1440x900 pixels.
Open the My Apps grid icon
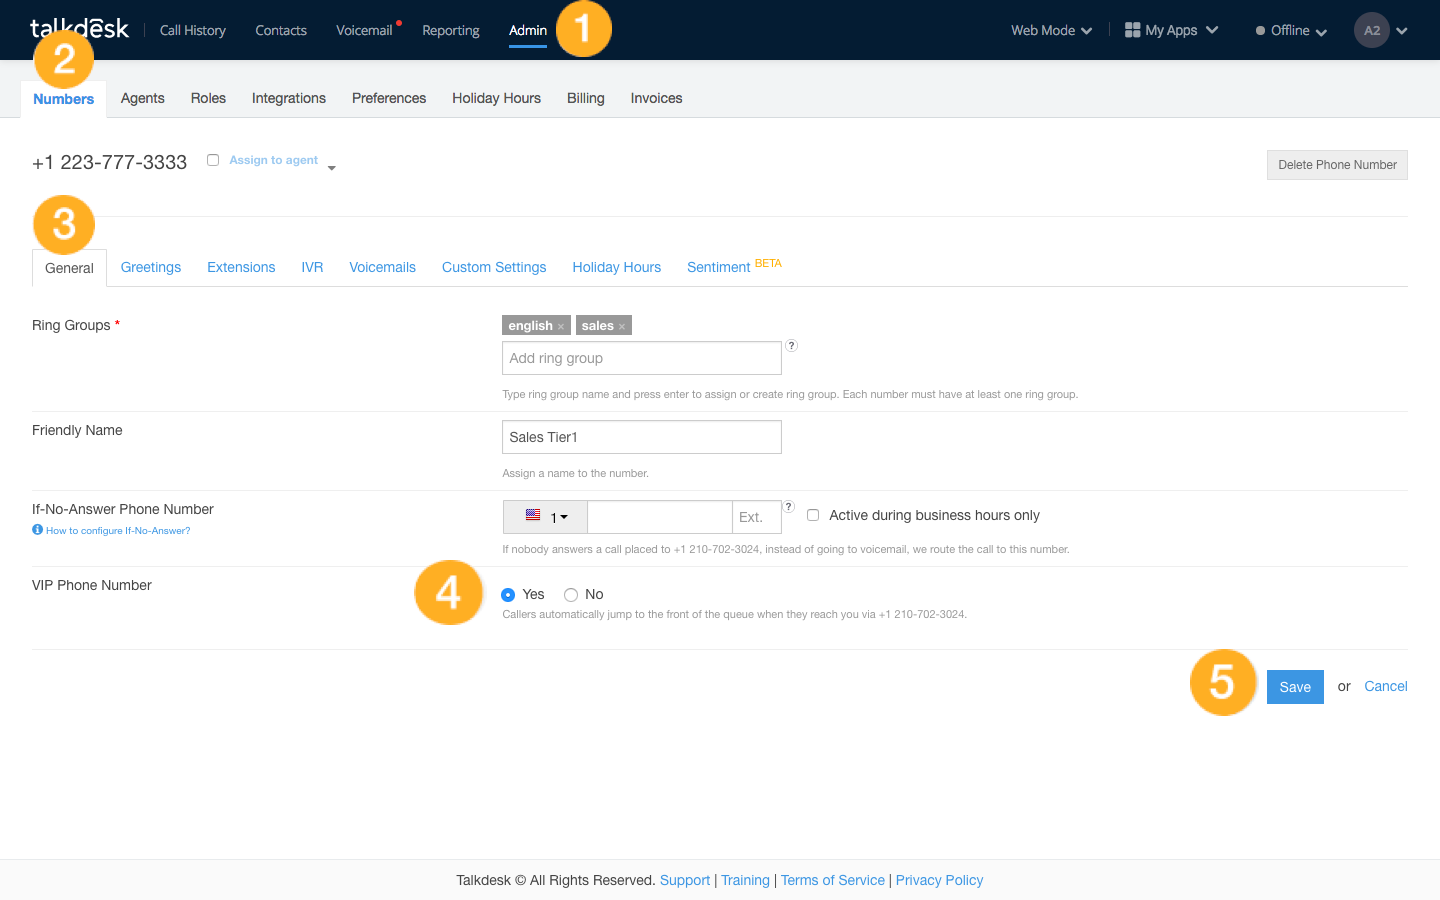click(x=1132, y=30)
